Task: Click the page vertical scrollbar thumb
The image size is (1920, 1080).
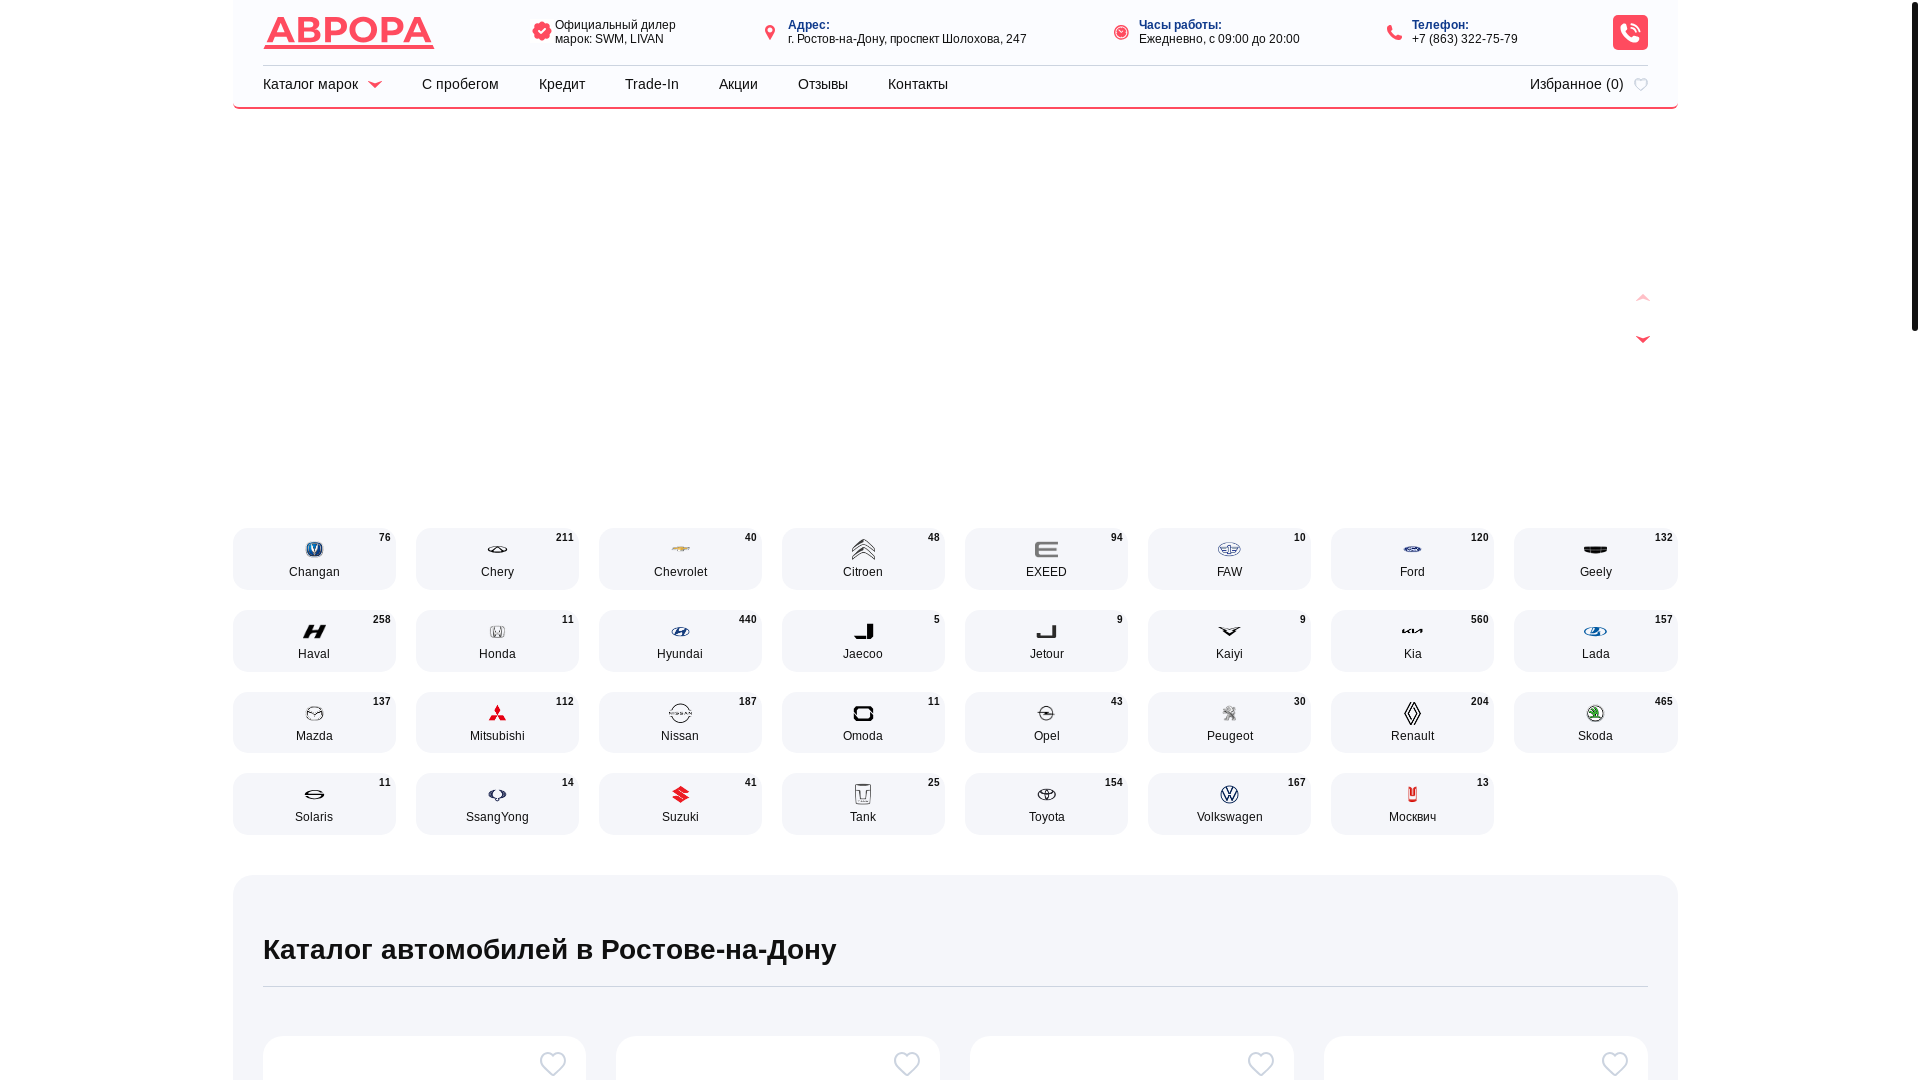Action: [1914, 165]
